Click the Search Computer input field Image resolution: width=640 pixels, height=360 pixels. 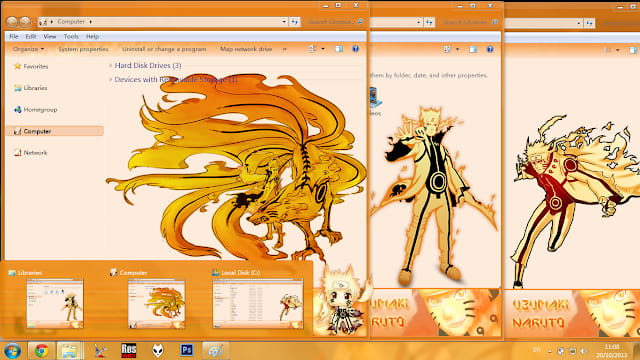(x=331, y=22)
